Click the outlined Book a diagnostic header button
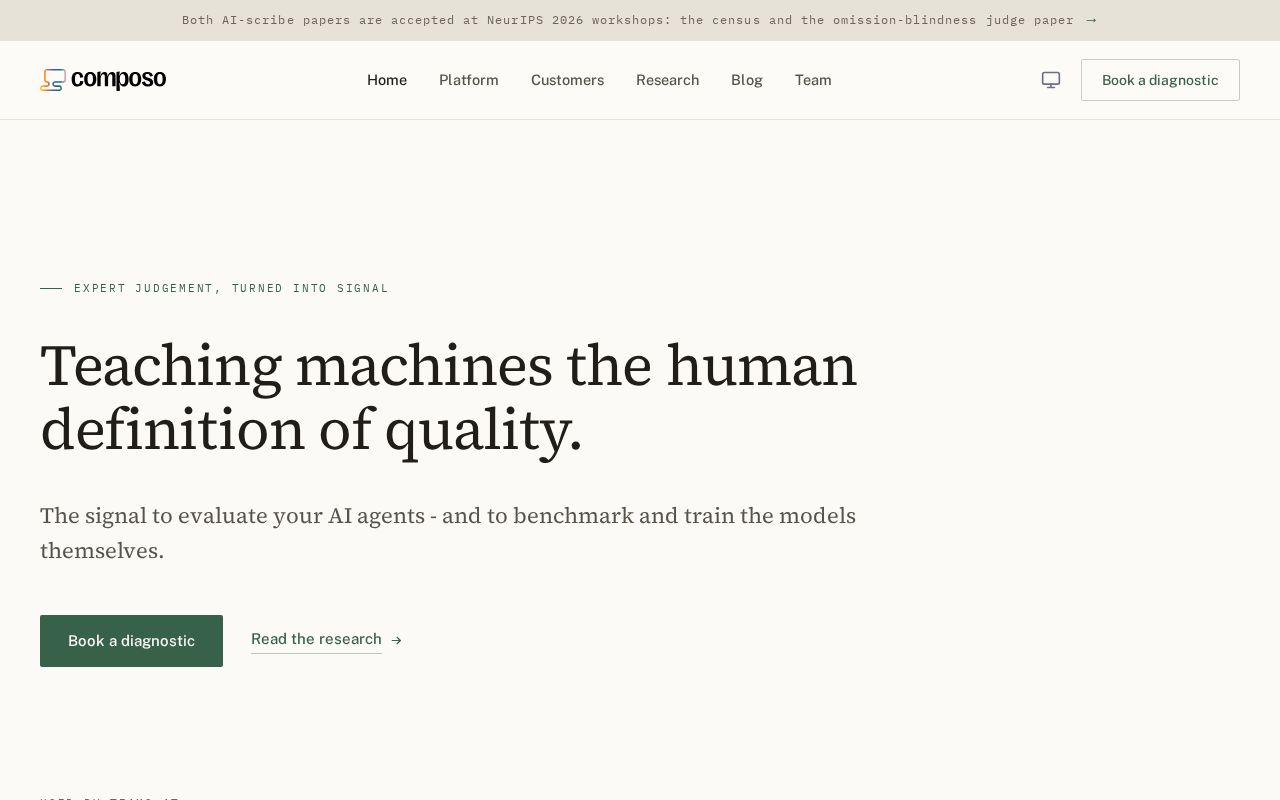The height and width of the screenshot is (800, 1280). (x=1160, y=80)
